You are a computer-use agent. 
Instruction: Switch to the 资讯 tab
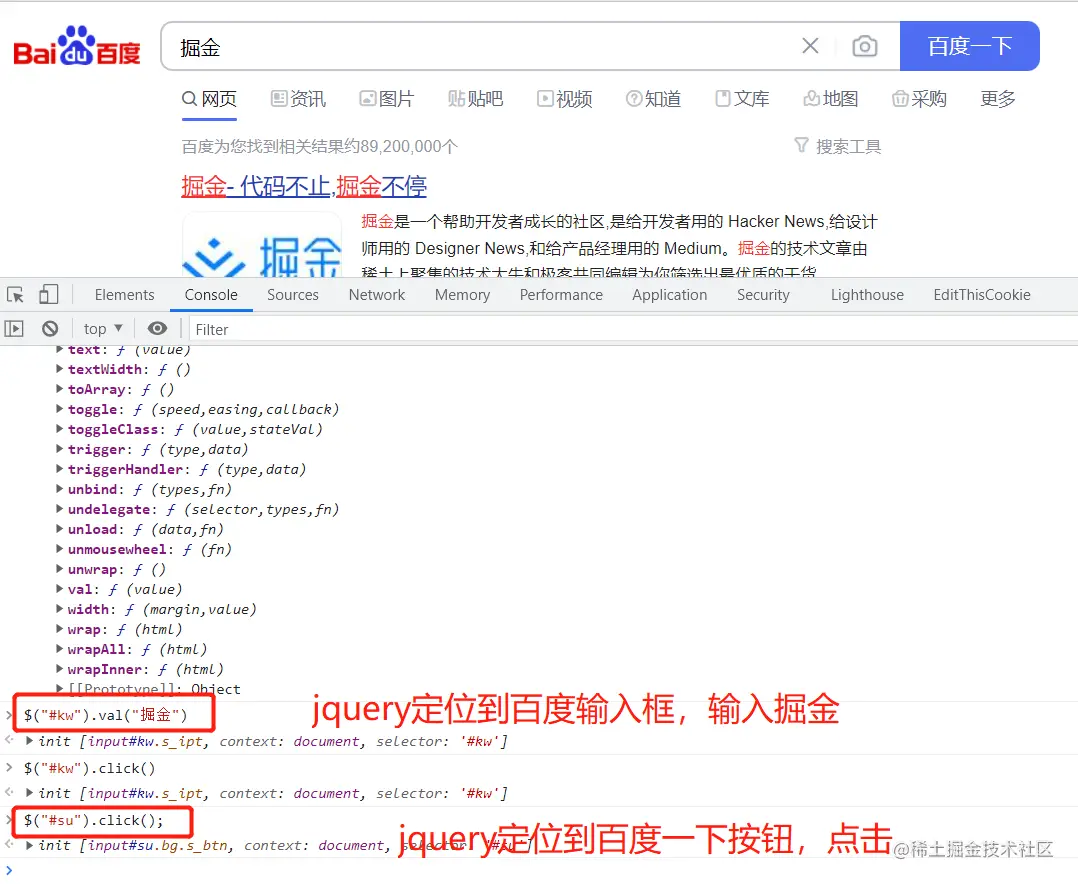tap(298, 99)
